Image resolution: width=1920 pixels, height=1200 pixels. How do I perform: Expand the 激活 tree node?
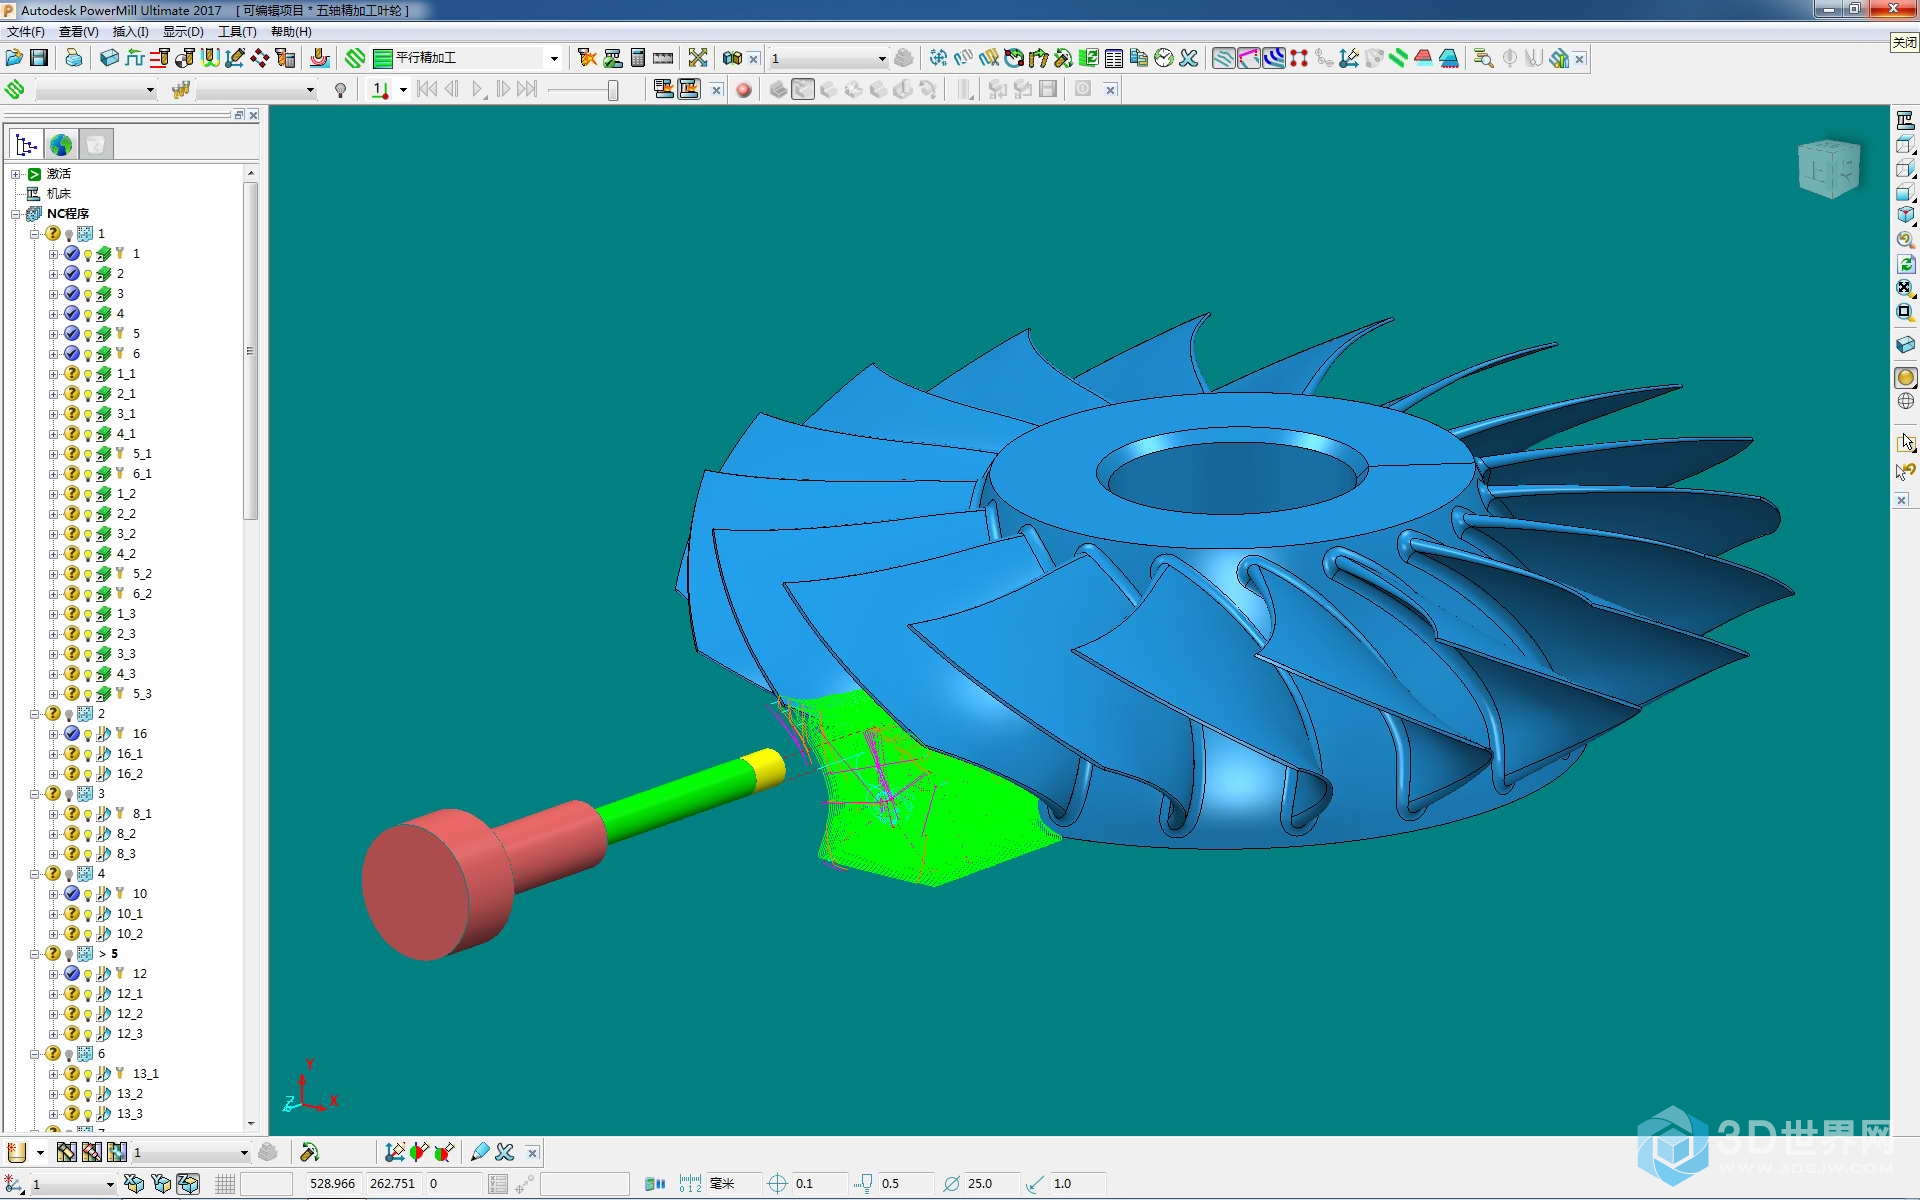click(x=16, y=174)
